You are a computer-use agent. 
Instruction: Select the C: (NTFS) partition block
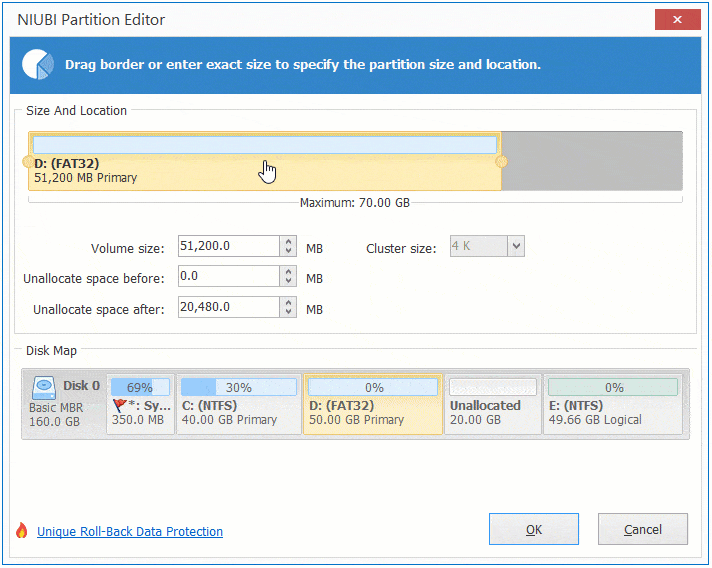(238, 404)
